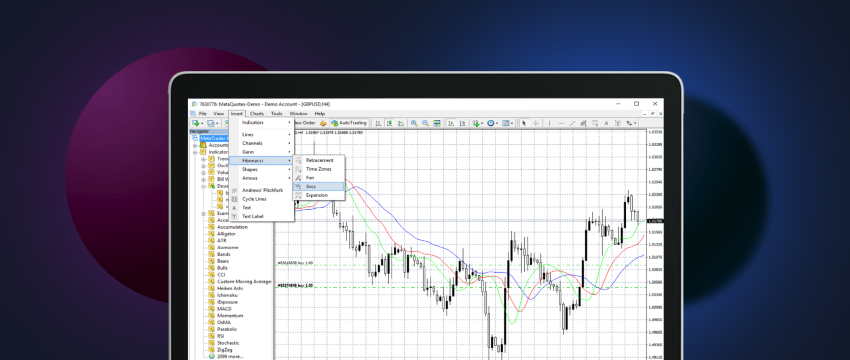Select the crosshair tool

[x=536, y=123]
